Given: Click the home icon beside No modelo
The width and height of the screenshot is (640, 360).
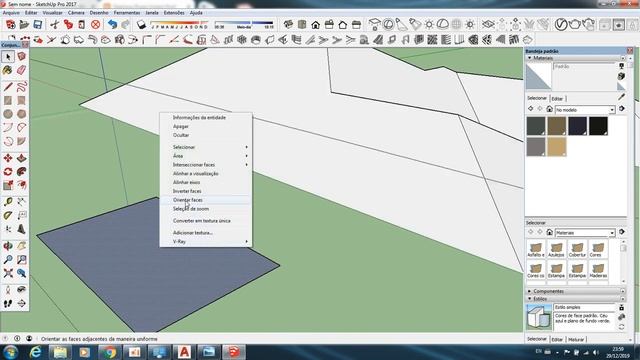Looking at the screenshot, I should coord(549,109).
